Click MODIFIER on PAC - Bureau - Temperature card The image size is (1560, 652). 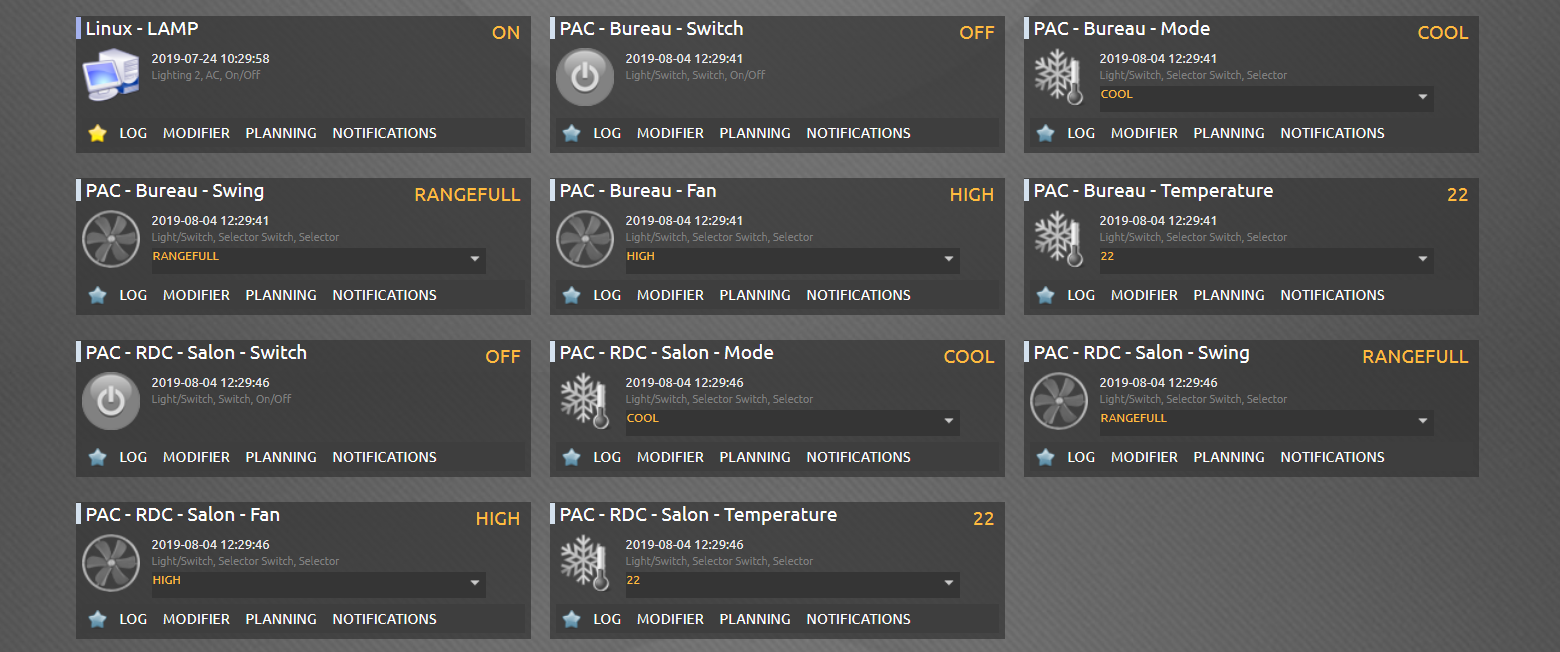pos(1144,295)
